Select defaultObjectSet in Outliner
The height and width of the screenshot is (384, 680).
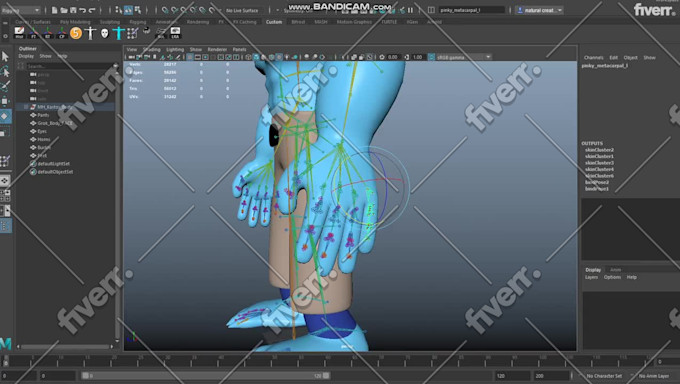[x=55, y=172]
